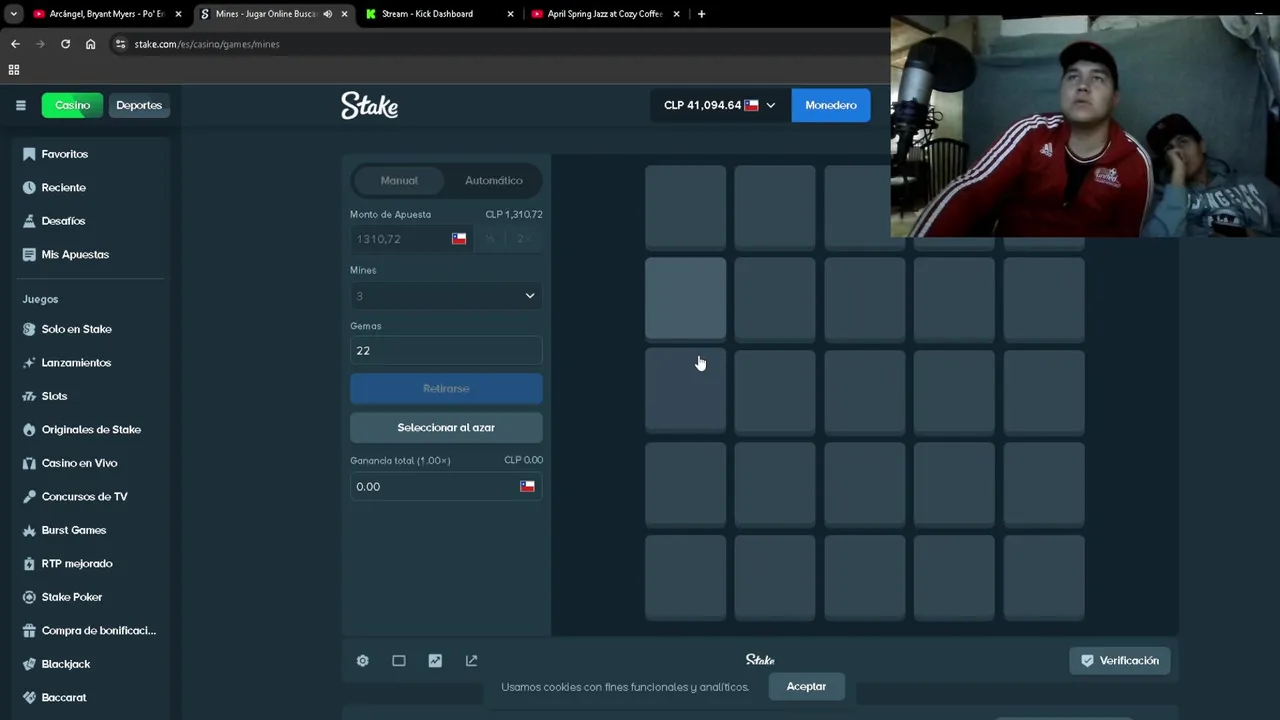This screenshot has width=1280, height=720.
Task: Open the CLP balance currency dropdown
Action: [x=719, y=105]
